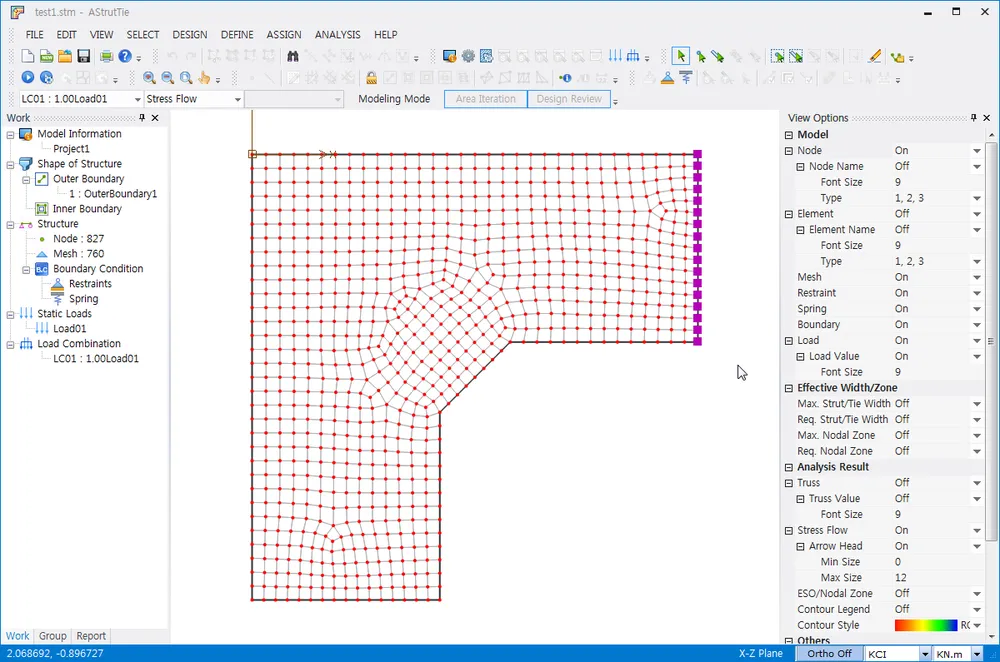1000x662 pixels.
Task: Collapse the Shape of Structure tree node
Action: [x=10, y=164]
